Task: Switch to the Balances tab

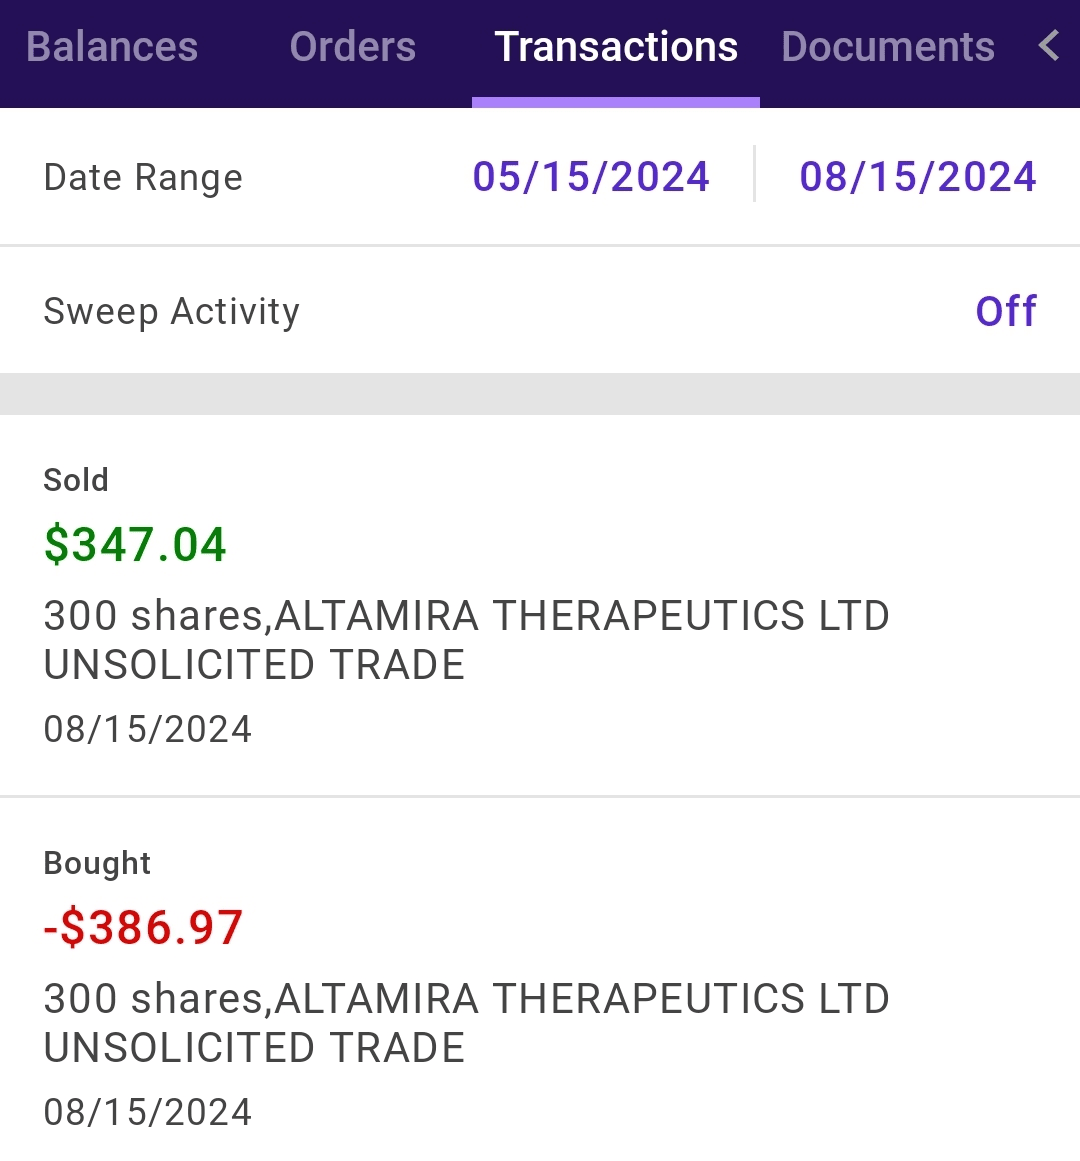Action: point(112,48)
